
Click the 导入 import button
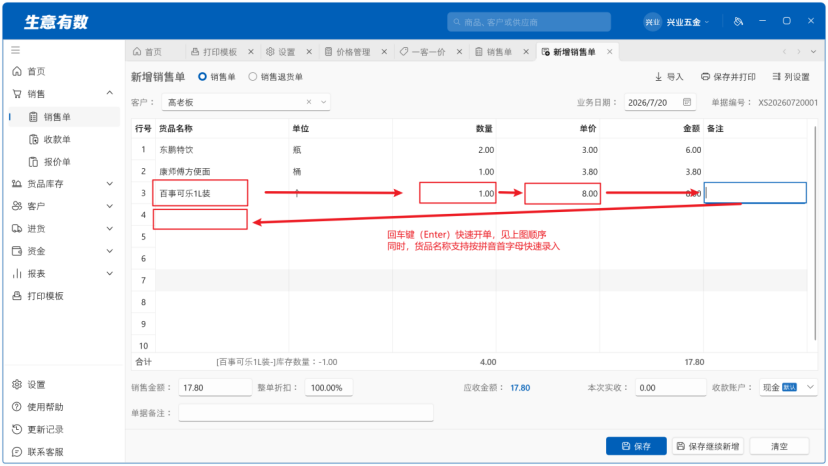(x=669, y=77)
